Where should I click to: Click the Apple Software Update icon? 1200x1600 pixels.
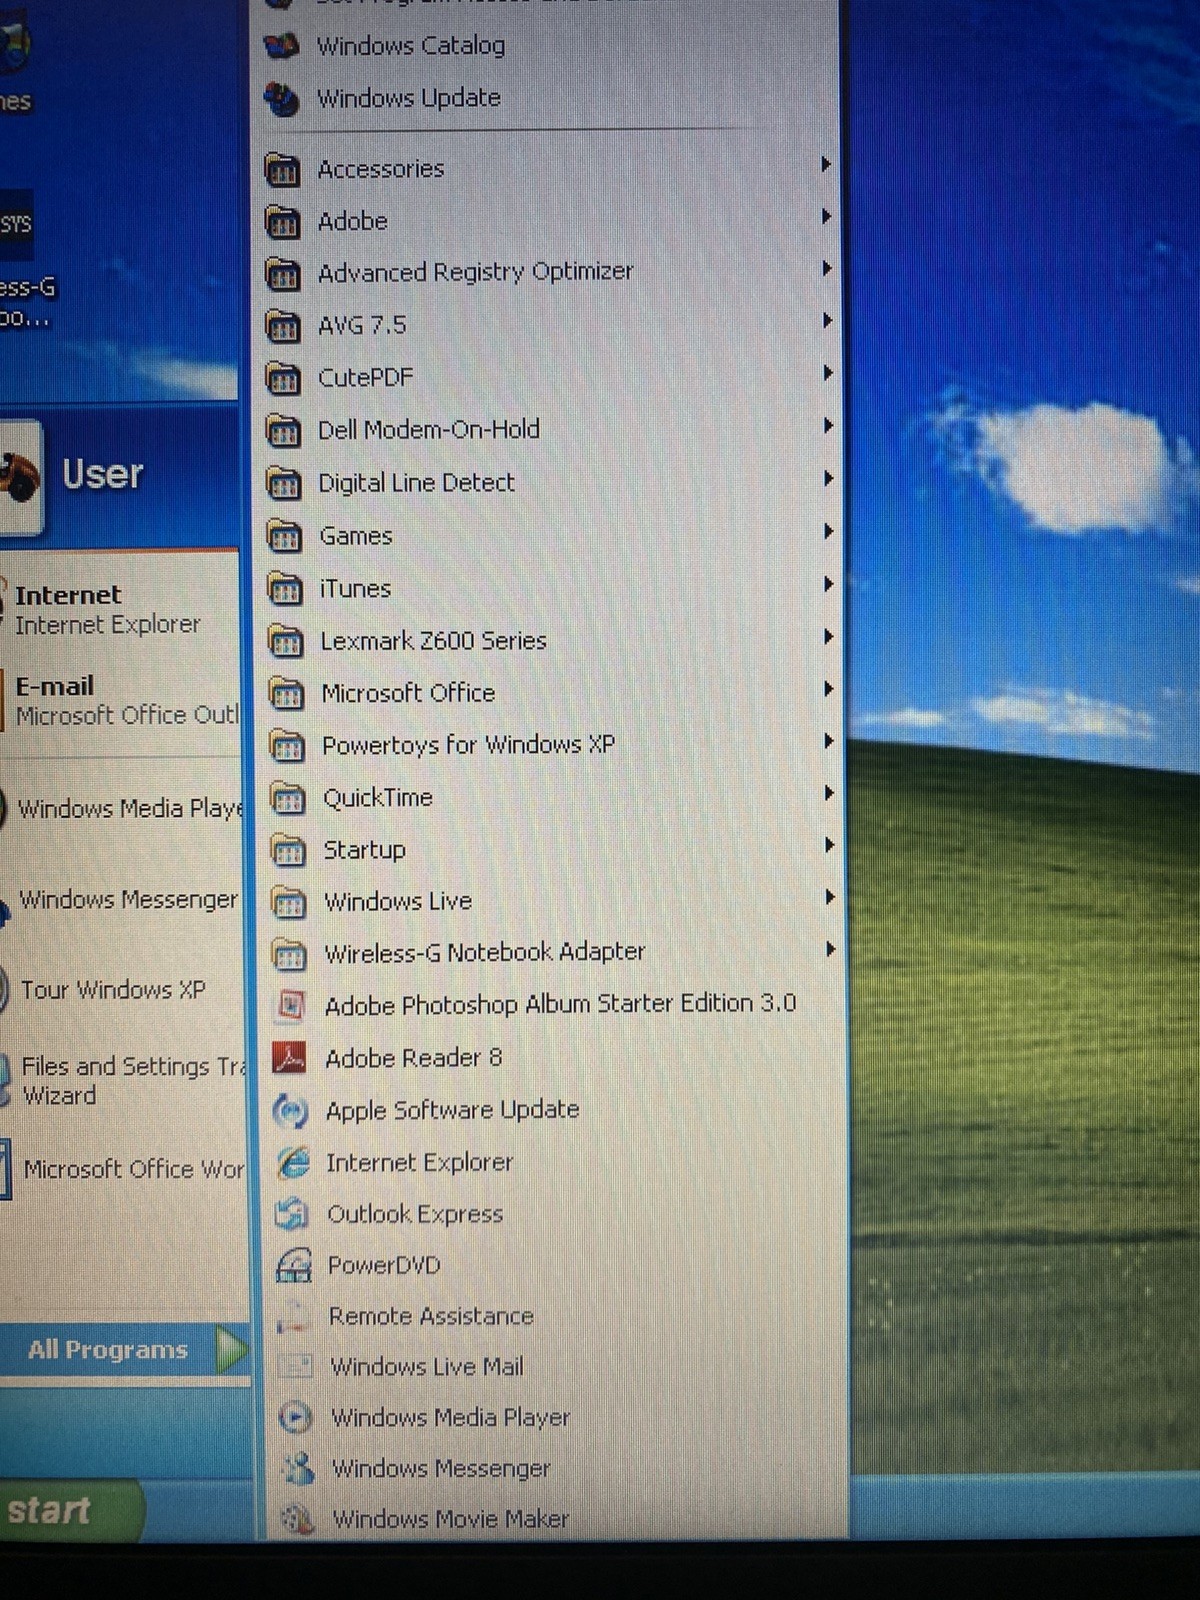pyautogui.click(x=291, y=1111)
